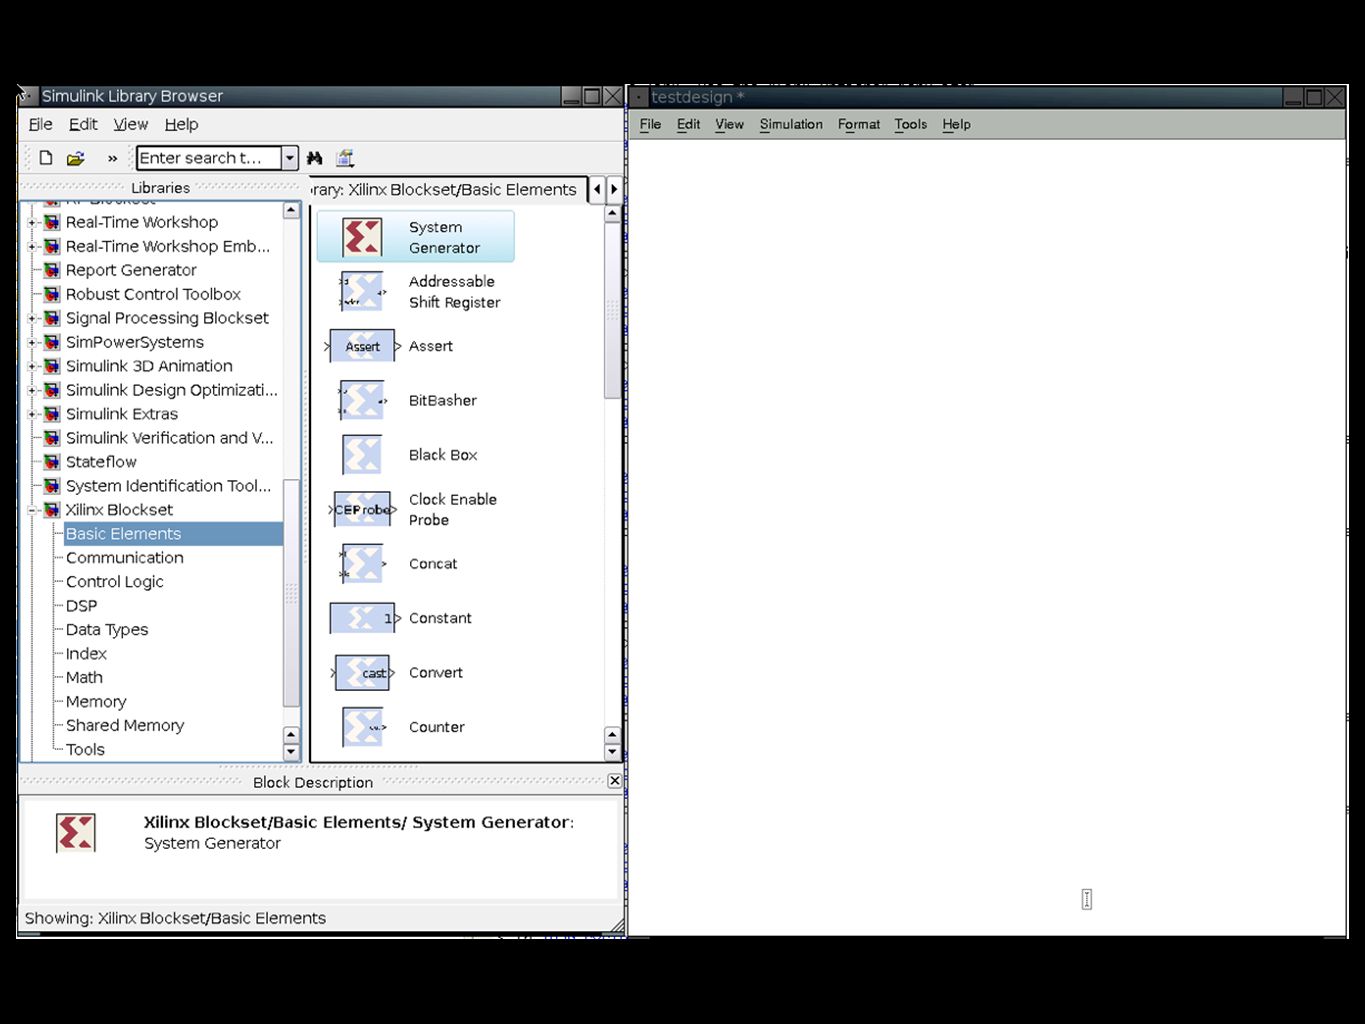Viewport: 1365px width, 1024px height.
Task: Select Basic Elements in library tree
Action: coord(173,534)
